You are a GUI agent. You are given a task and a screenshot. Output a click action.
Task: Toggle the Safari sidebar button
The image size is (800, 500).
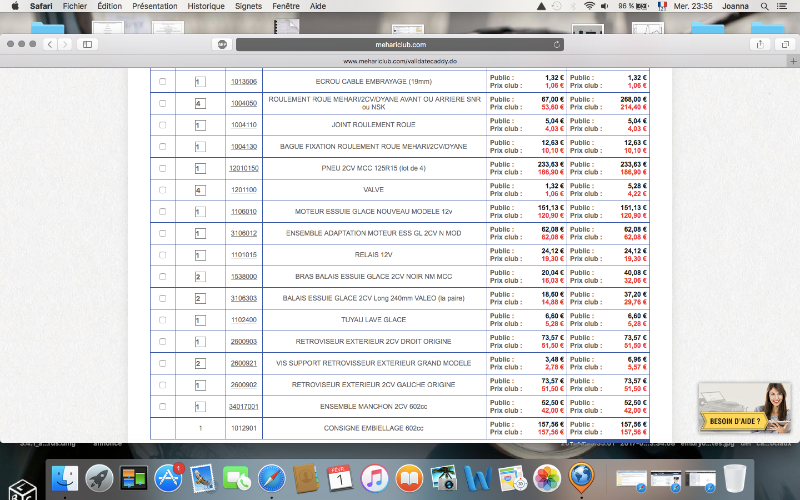coord(87,44)
